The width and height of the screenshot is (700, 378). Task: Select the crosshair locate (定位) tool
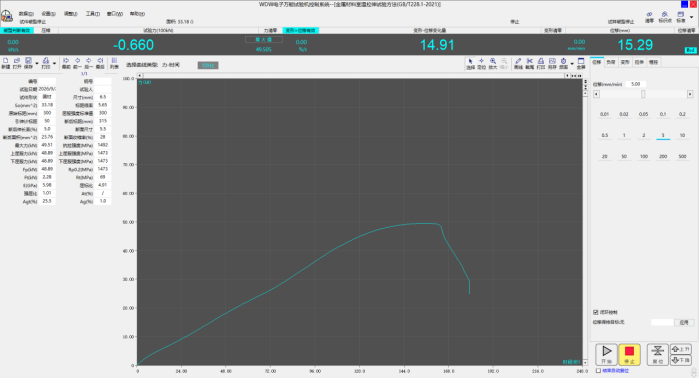click(x=481, y=63)
